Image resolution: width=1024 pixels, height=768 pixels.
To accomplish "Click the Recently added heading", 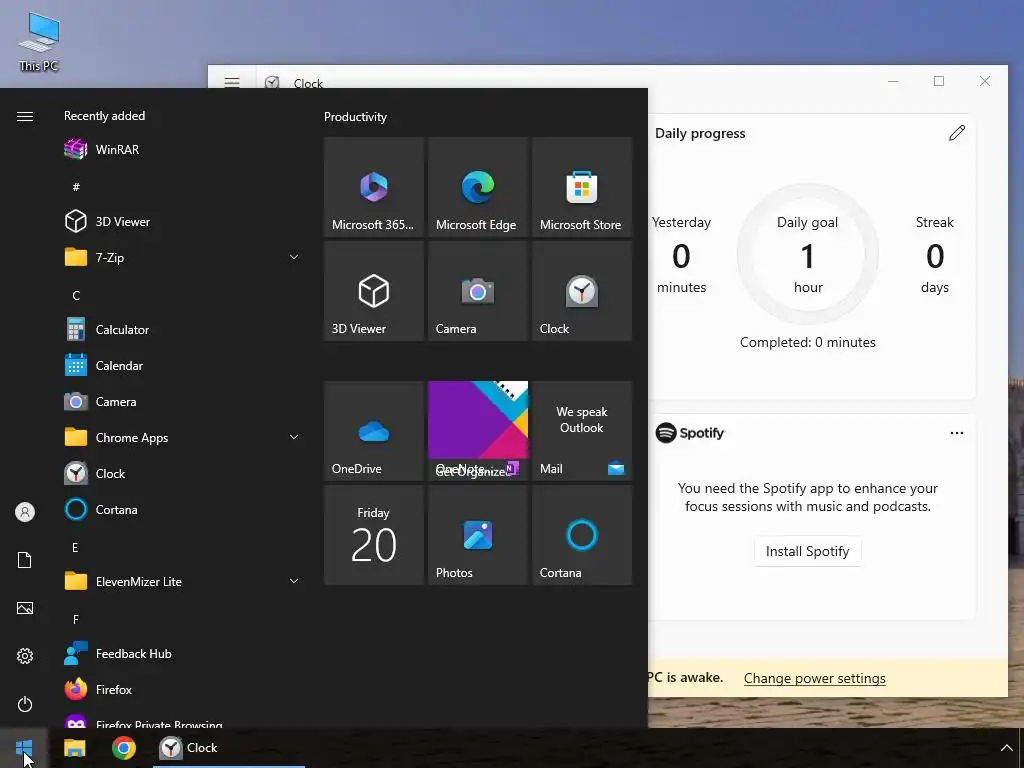I will [104, 116].
